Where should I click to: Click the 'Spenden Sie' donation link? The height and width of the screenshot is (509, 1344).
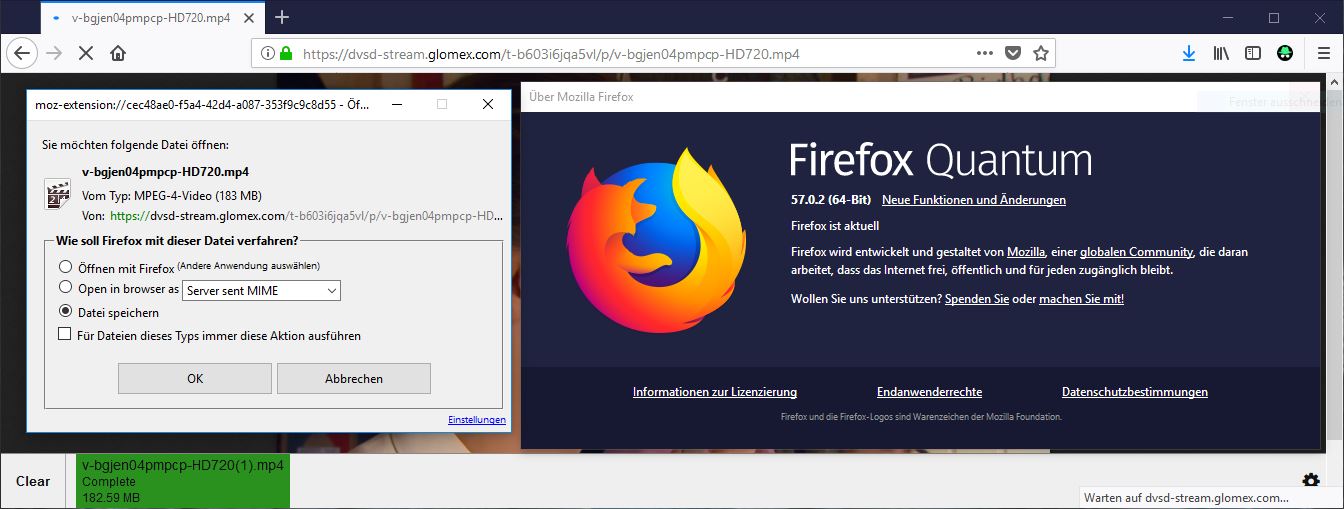click(977, 299)
